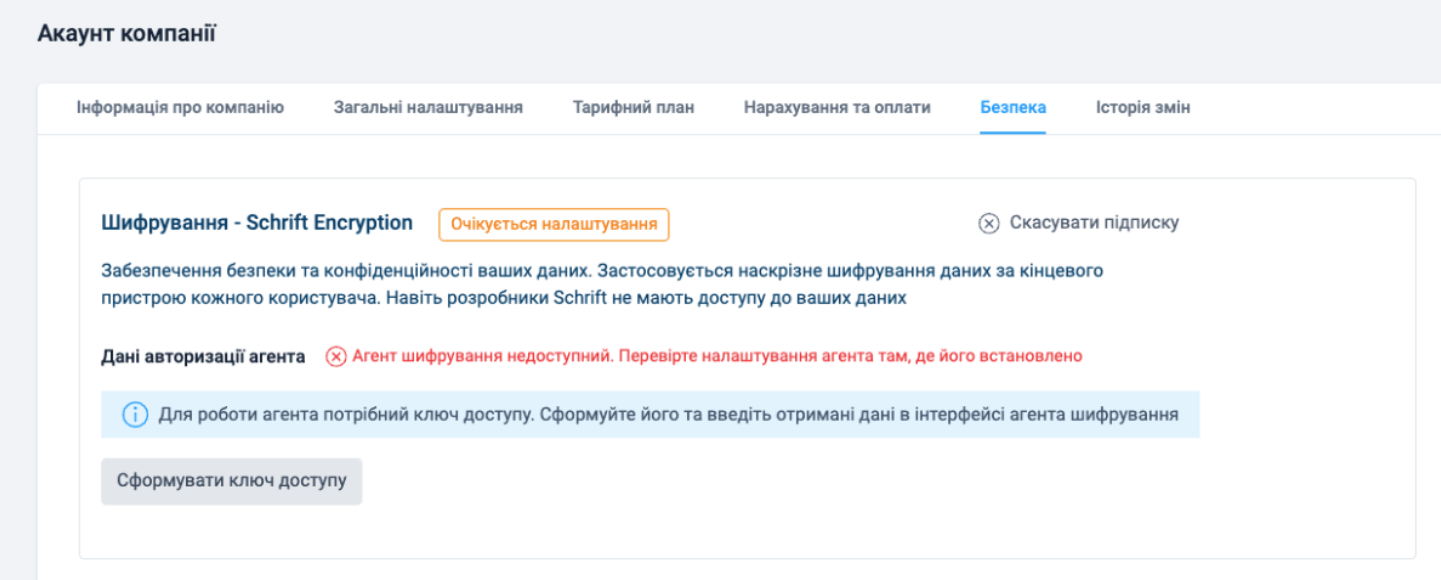Open the Нарахування та оплати tab
This screenshot has width=1441, height=580.
point(837,107)
